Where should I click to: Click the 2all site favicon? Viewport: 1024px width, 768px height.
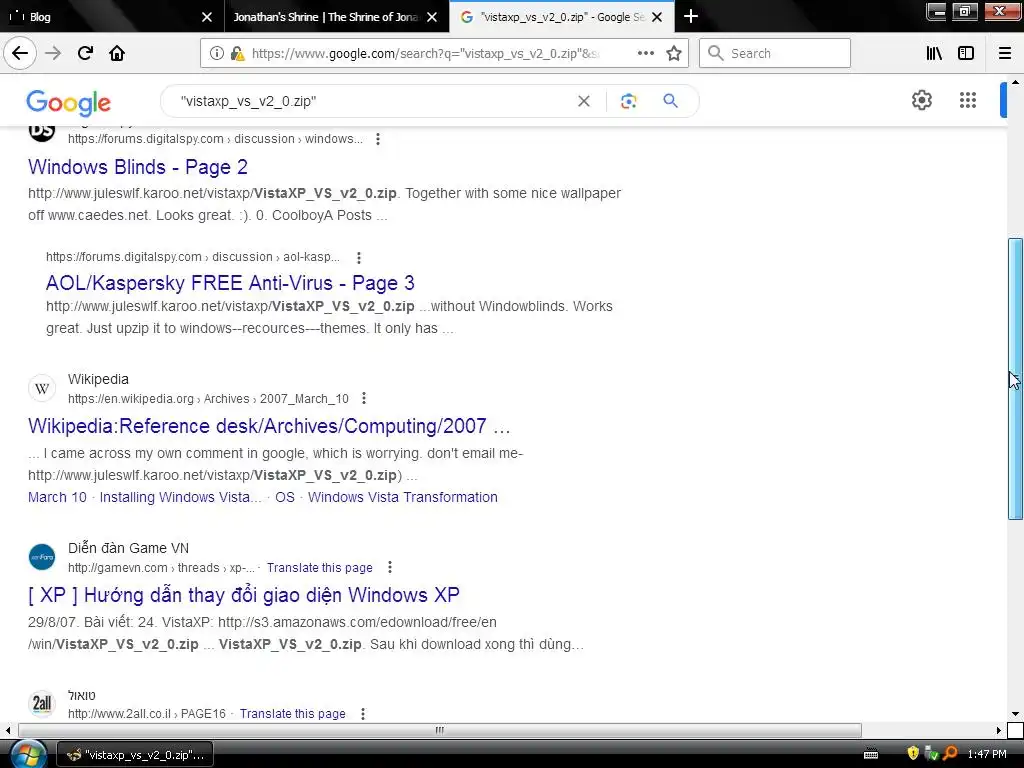[x=42, y=703]
